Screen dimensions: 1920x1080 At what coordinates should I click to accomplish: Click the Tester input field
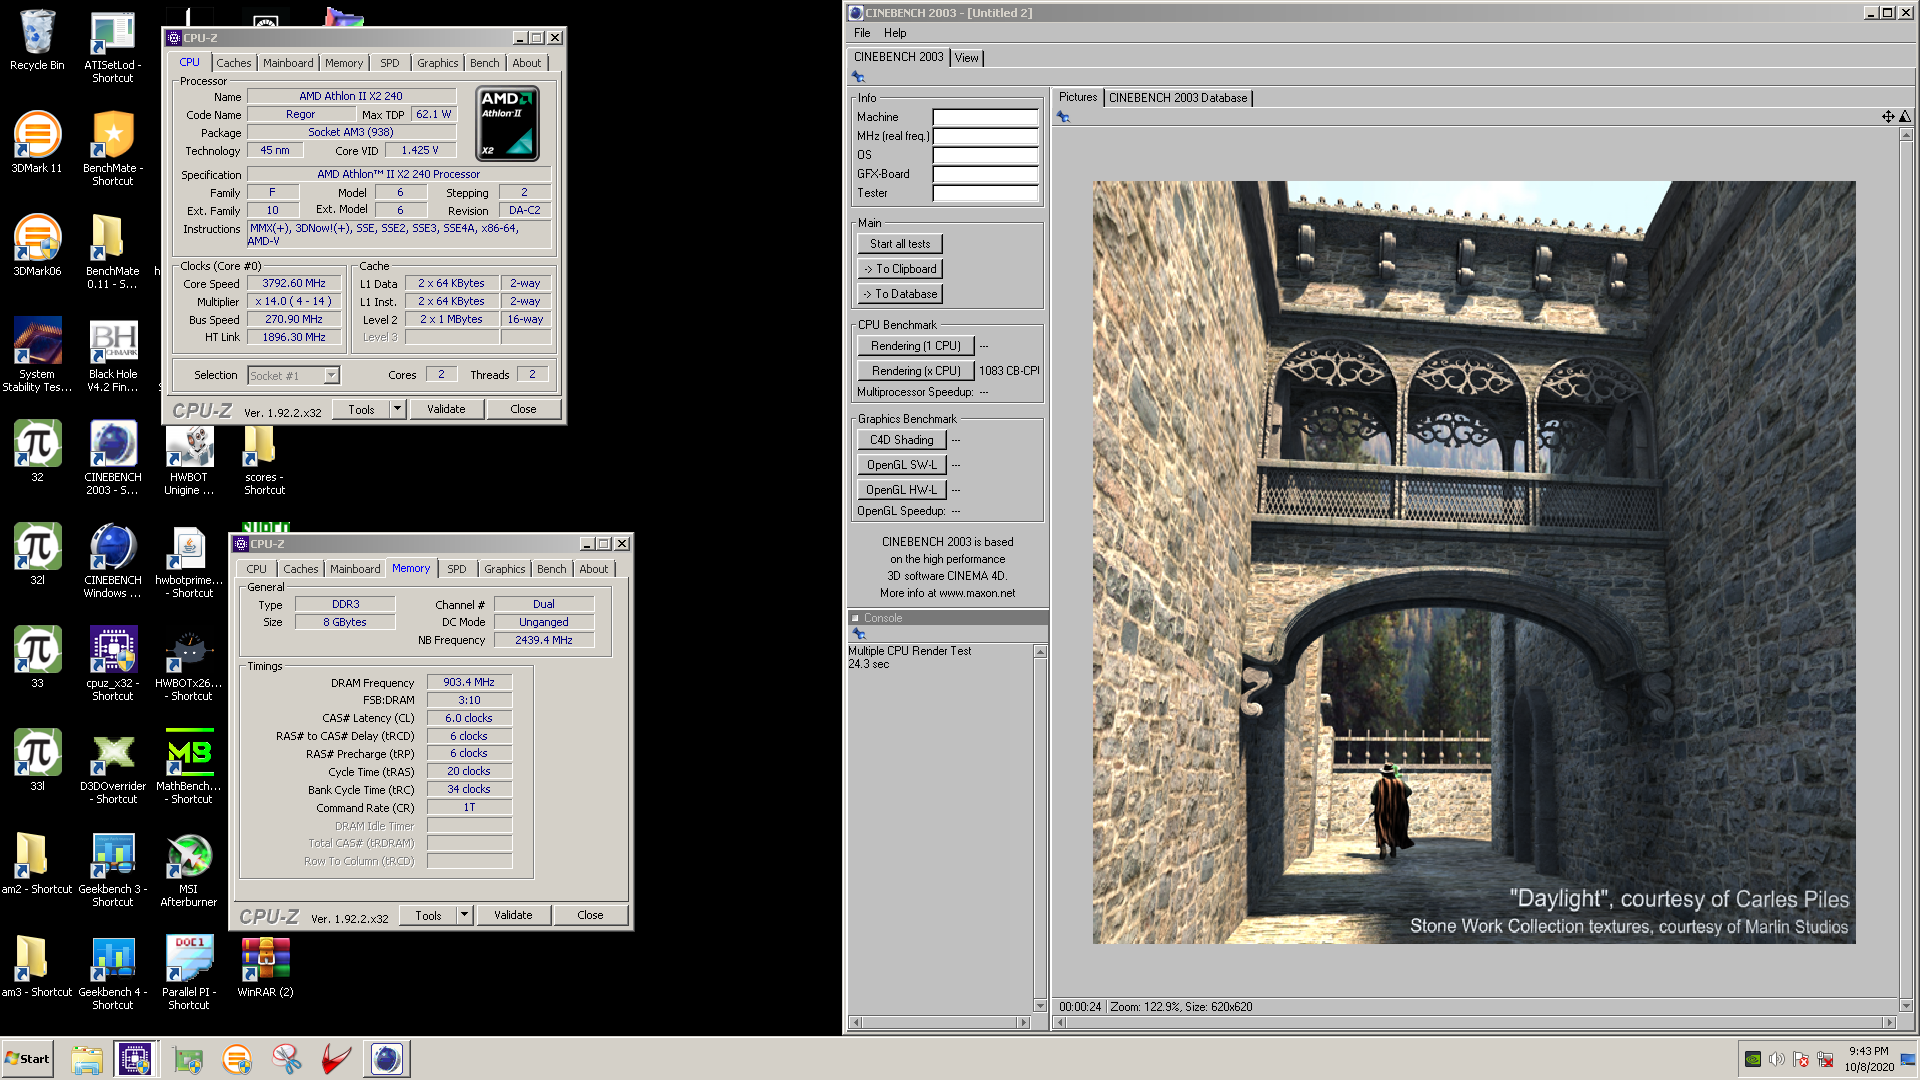tap(986, 193)
